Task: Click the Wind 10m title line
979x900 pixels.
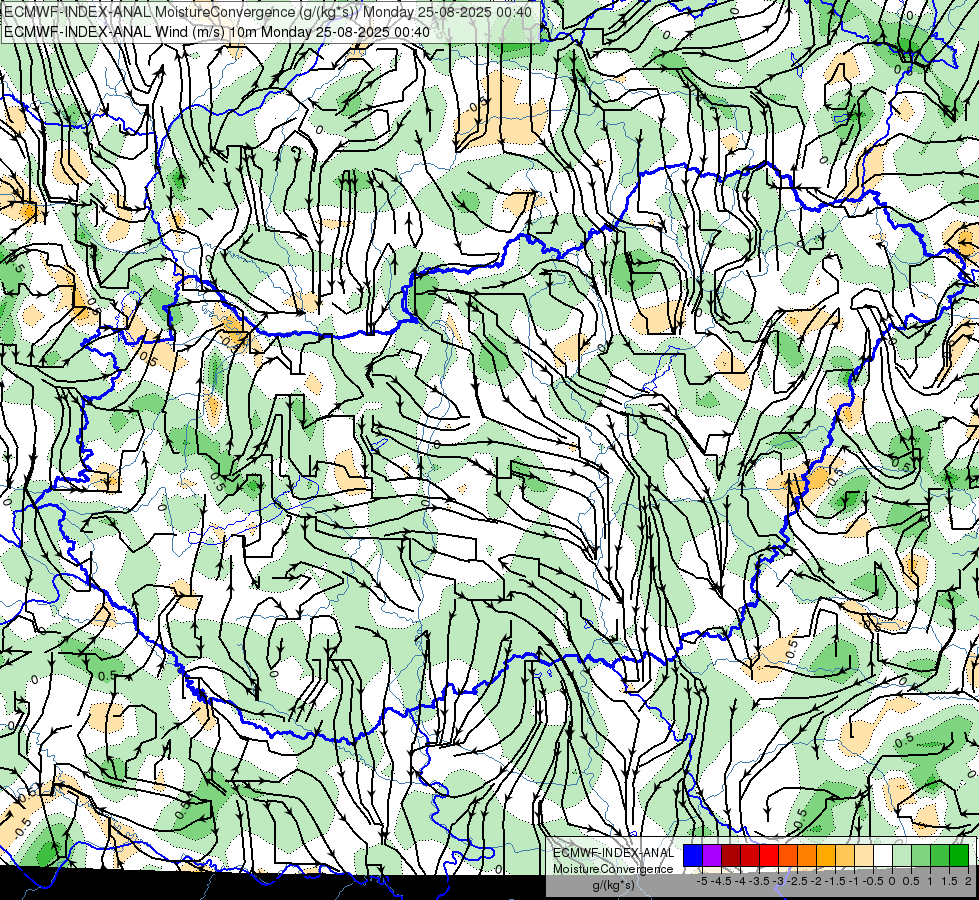Action: click(x=217, y=31)
